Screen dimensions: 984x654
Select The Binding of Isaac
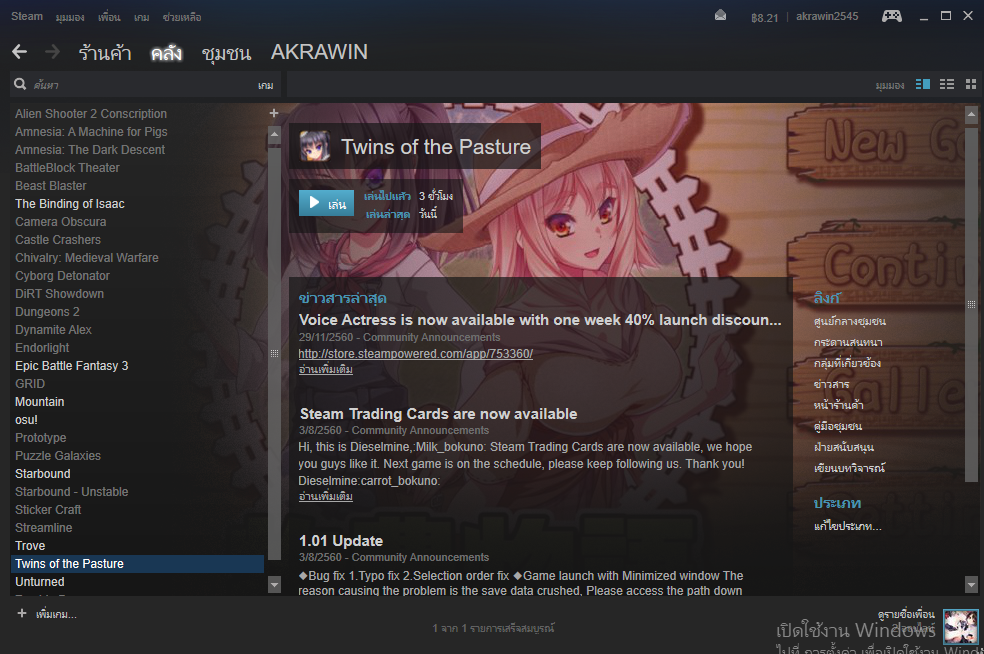(70, 203)
